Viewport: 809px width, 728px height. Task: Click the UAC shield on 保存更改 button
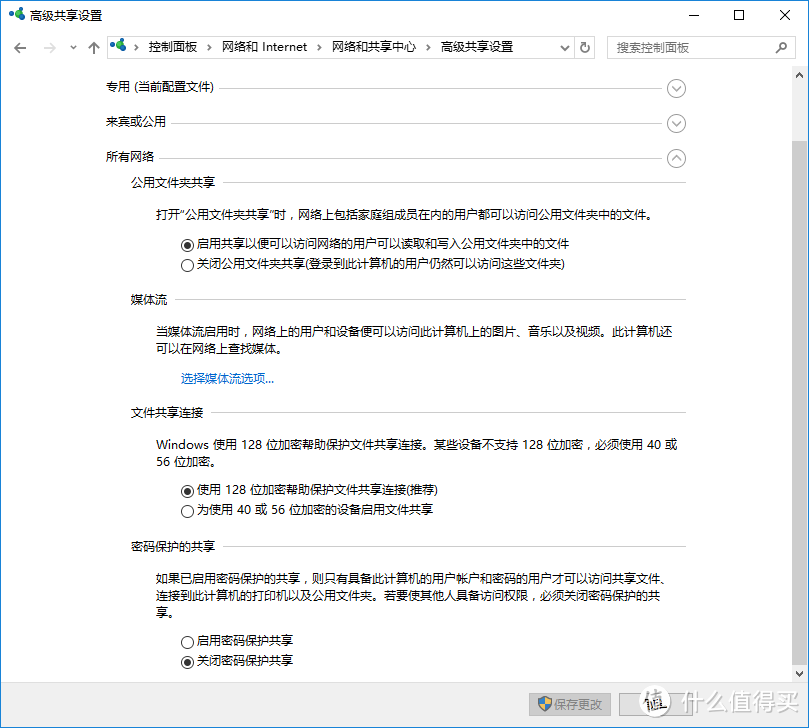[542, 704]
